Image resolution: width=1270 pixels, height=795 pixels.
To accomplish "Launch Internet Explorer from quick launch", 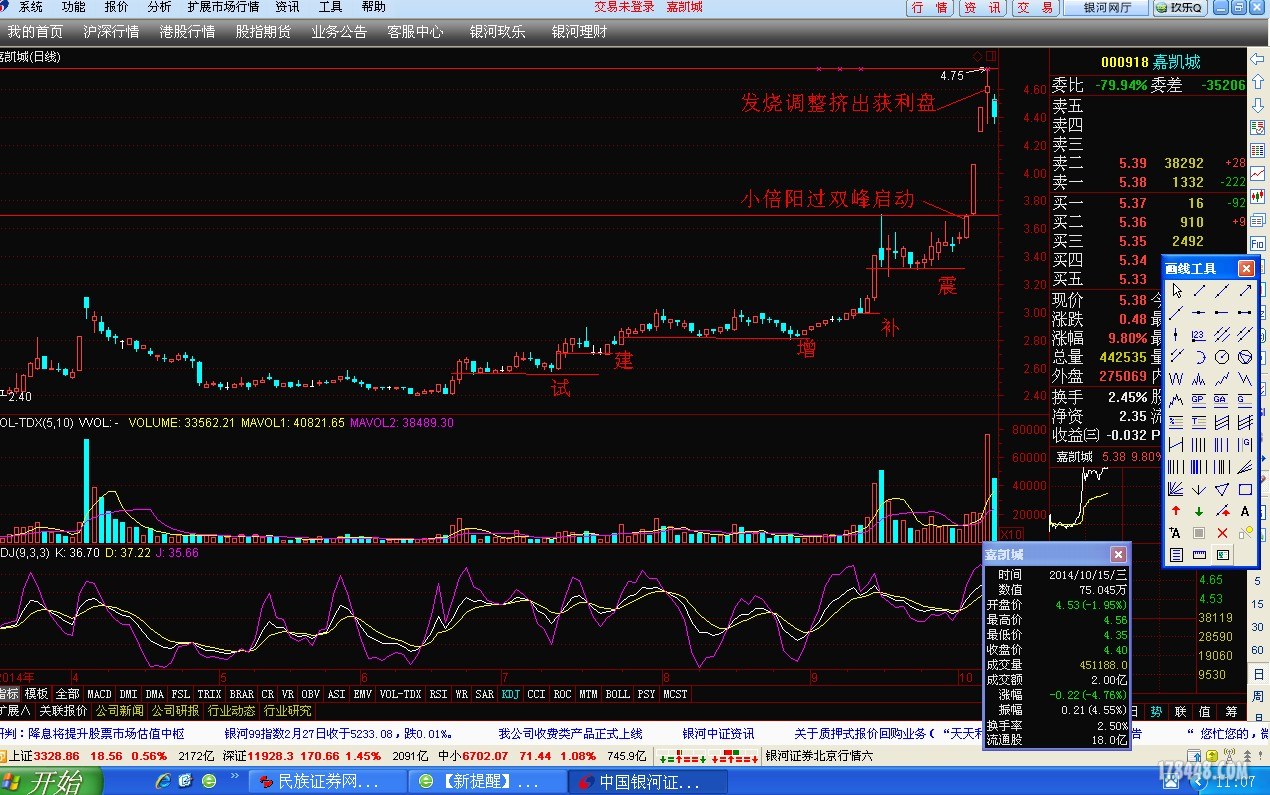I will pos(164,780).
